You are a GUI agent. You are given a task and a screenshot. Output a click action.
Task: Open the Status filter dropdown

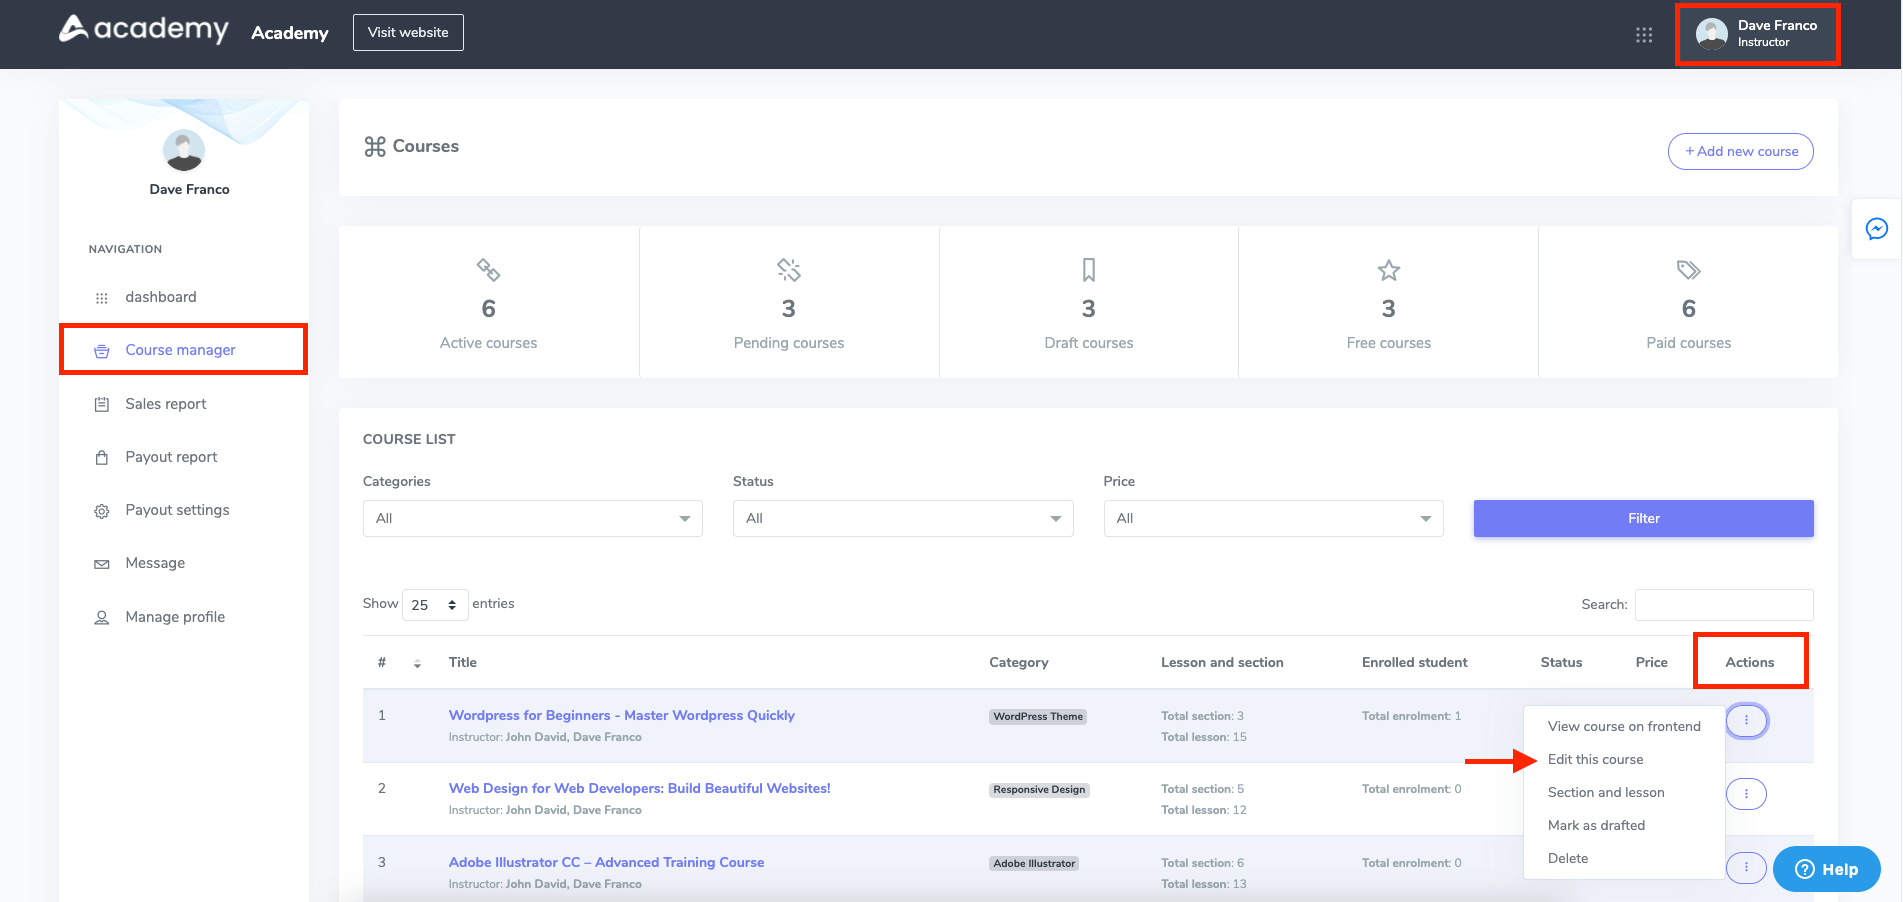[x=902, y=519]
